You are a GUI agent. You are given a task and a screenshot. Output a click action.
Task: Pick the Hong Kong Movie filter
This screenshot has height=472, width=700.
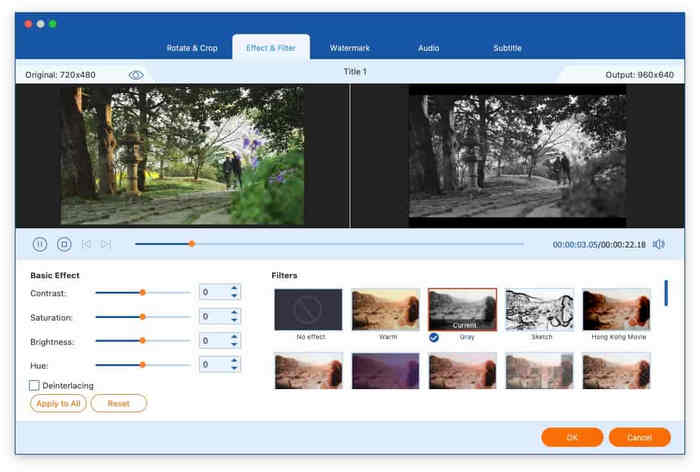[616, 310]
